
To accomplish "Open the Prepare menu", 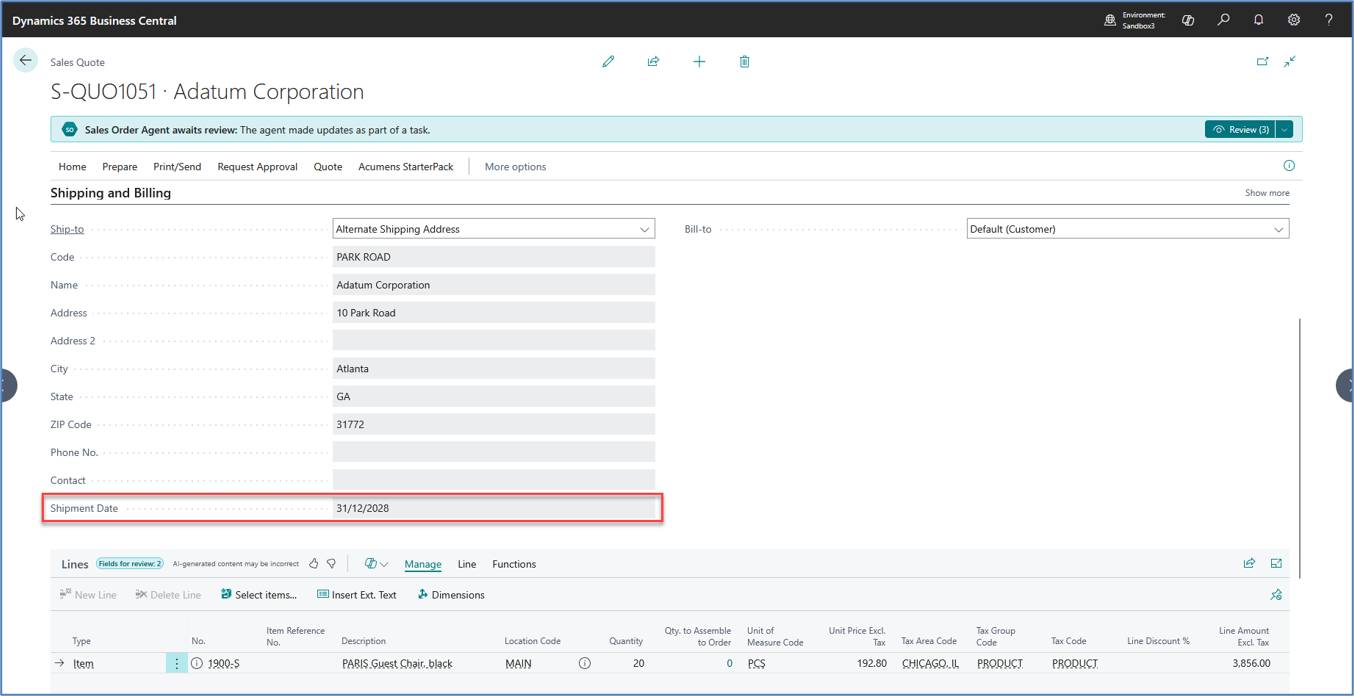I will point(120,167).
